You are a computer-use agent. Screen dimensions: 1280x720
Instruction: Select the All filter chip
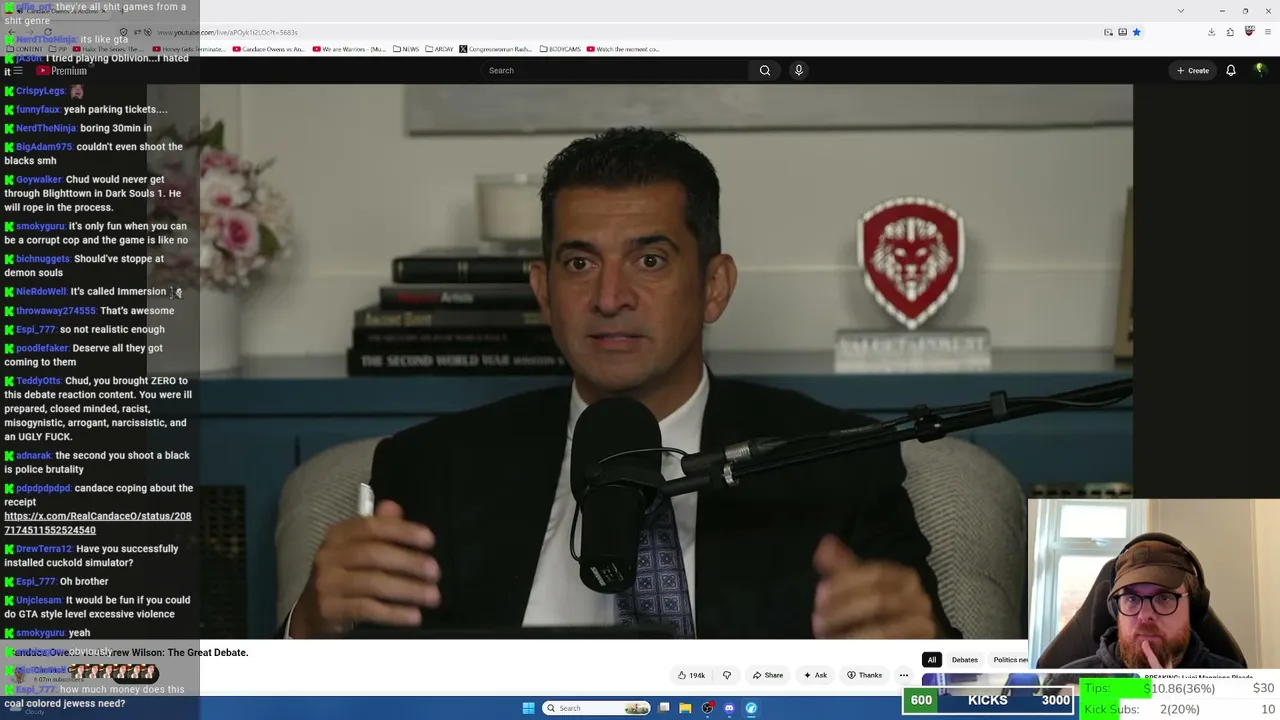click(931, 660)
